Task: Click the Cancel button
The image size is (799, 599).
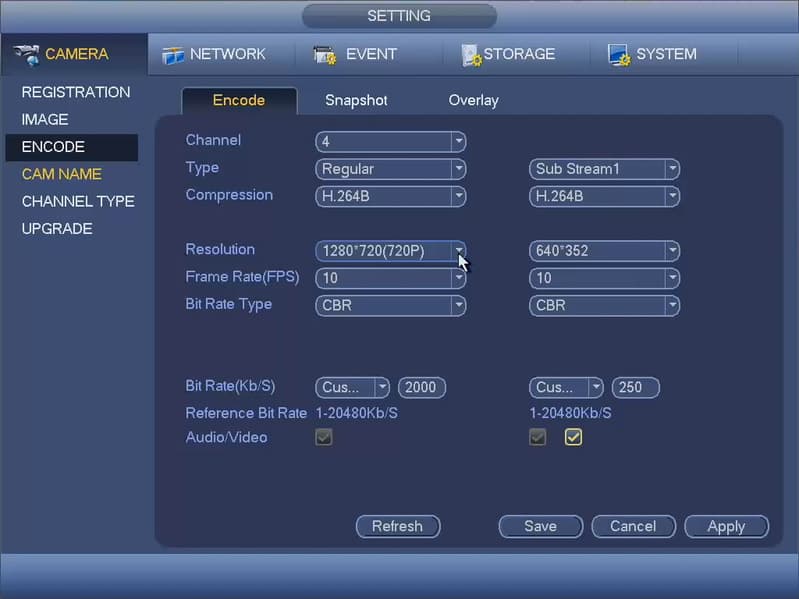Action: tap(633, 526)
